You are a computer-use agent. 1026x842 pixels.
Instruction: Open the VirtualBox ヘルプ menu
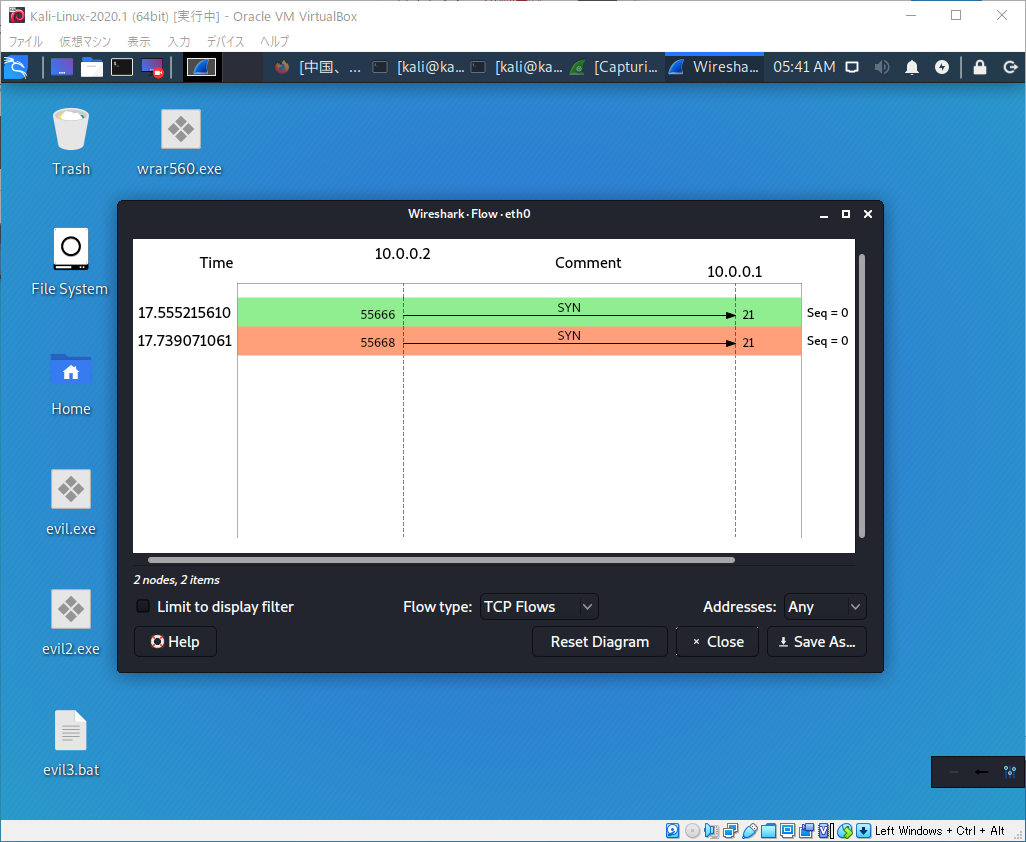[x=274, y=41]
